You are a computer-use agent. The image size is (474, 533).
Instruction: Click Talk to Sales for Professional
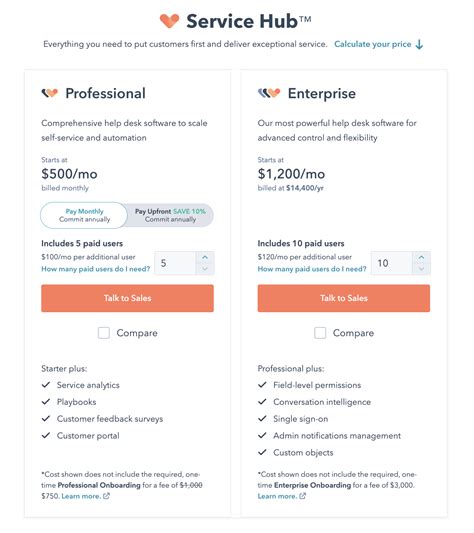pyautogui.click(x=128, y=298)
